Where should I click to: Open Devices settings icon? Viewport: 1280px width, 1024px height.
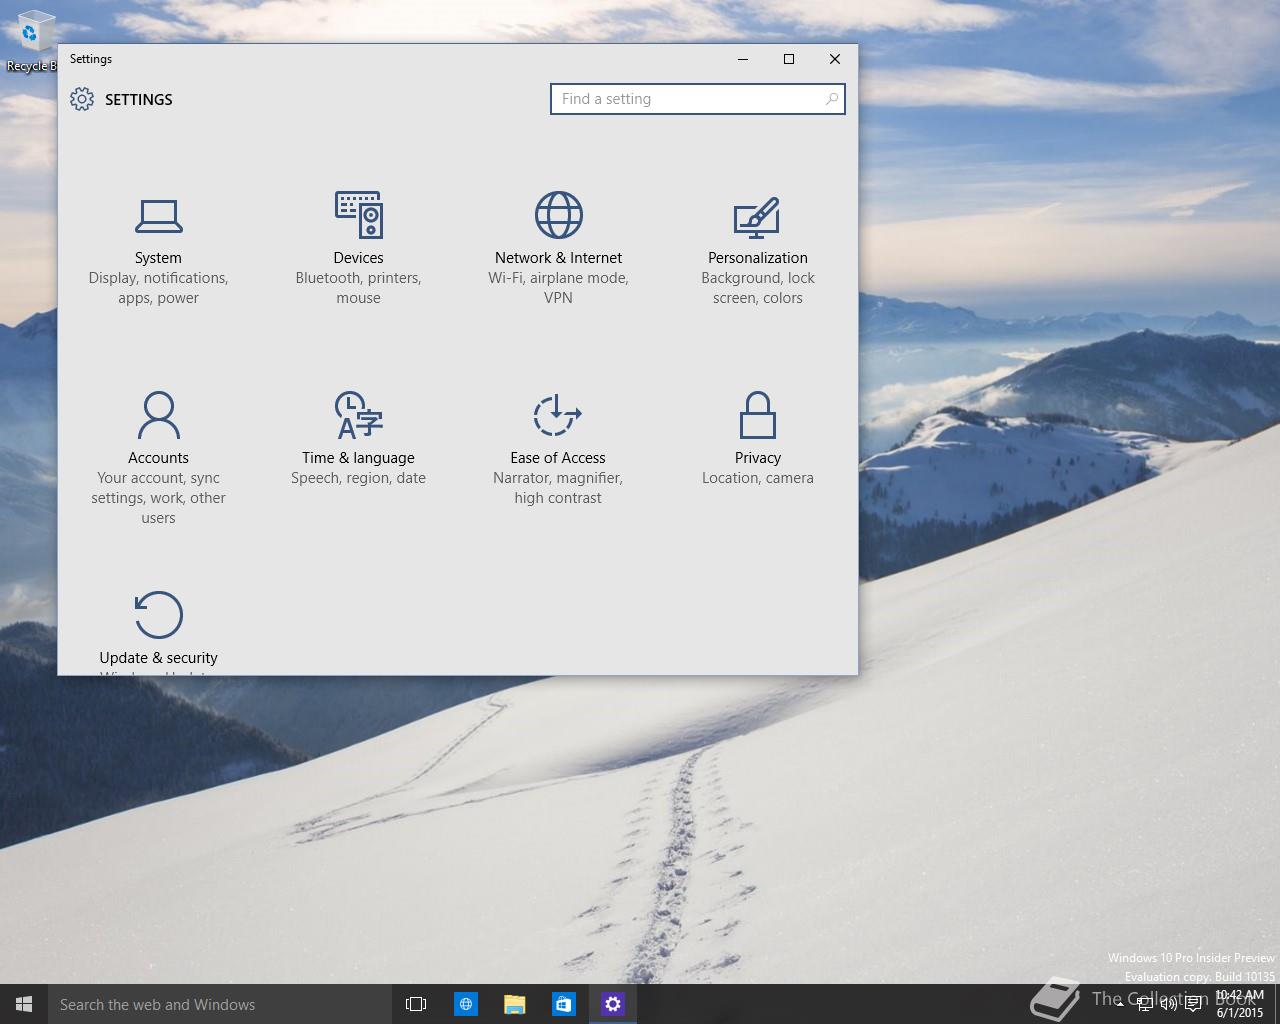[358, 215]
